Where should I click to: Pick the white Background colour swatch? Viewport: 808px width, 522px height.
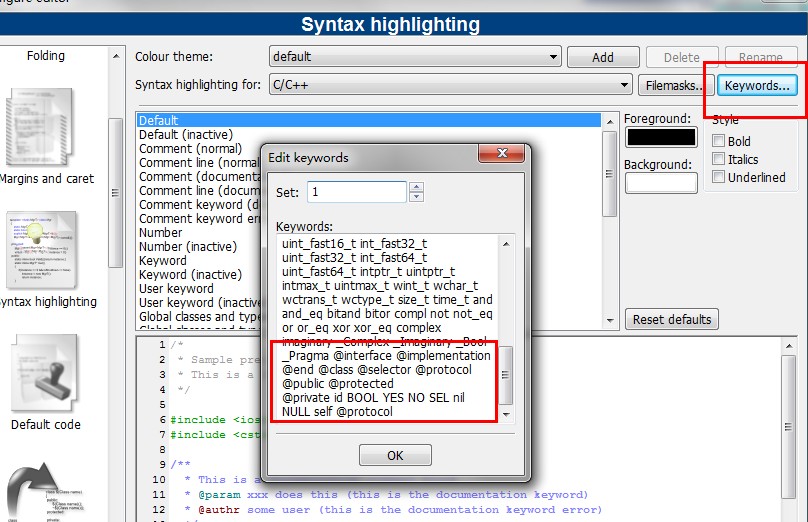661,183
